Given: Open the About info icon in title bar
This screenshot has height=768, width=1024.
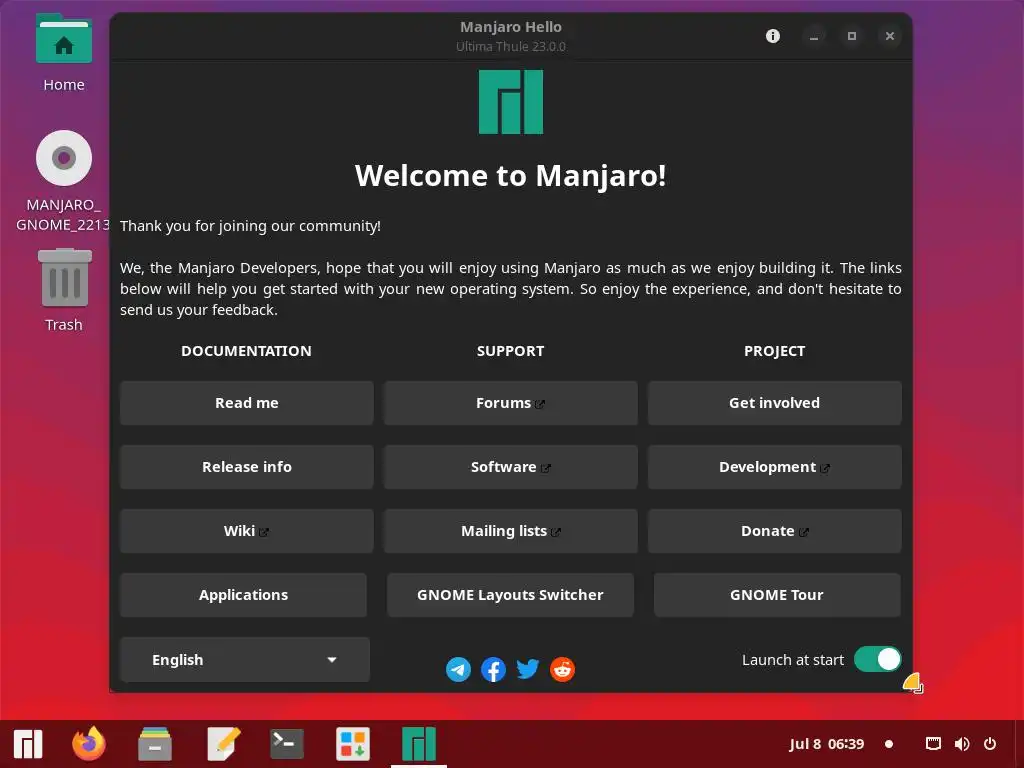Looking at the screenshot, I should pos(773,36).
